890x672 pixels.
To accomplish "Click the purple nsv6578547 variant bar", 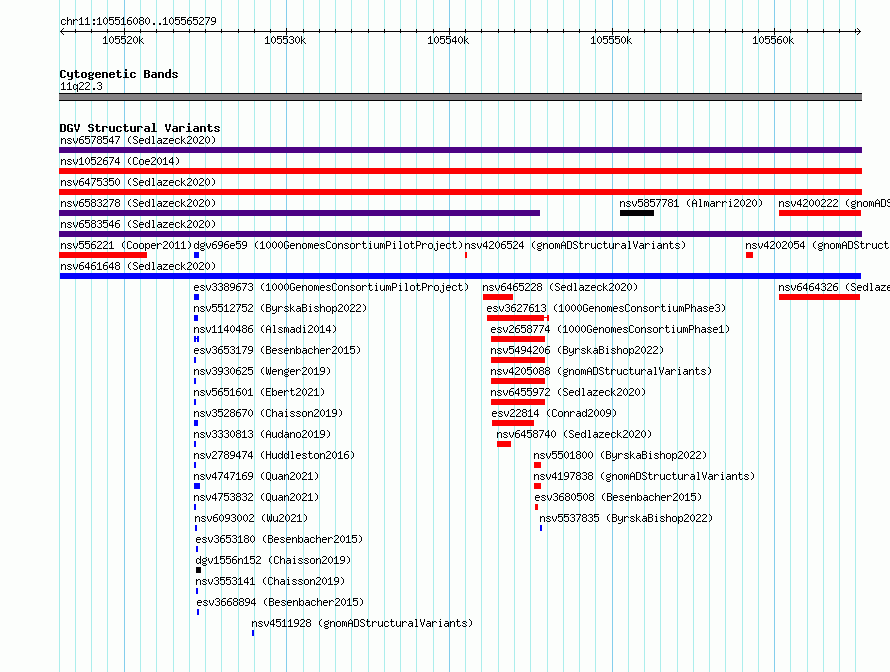I will tap(460, 150).
